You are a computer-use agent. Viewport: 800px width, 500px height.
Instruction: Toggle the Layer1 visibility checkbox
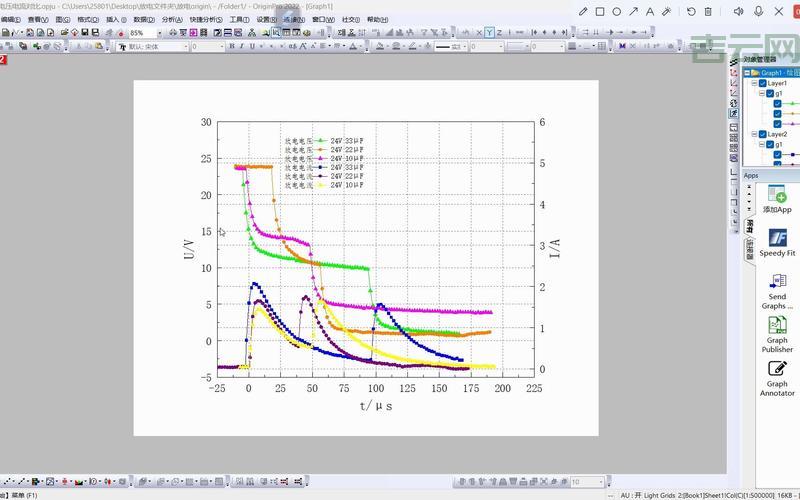(x=762, y=83)
